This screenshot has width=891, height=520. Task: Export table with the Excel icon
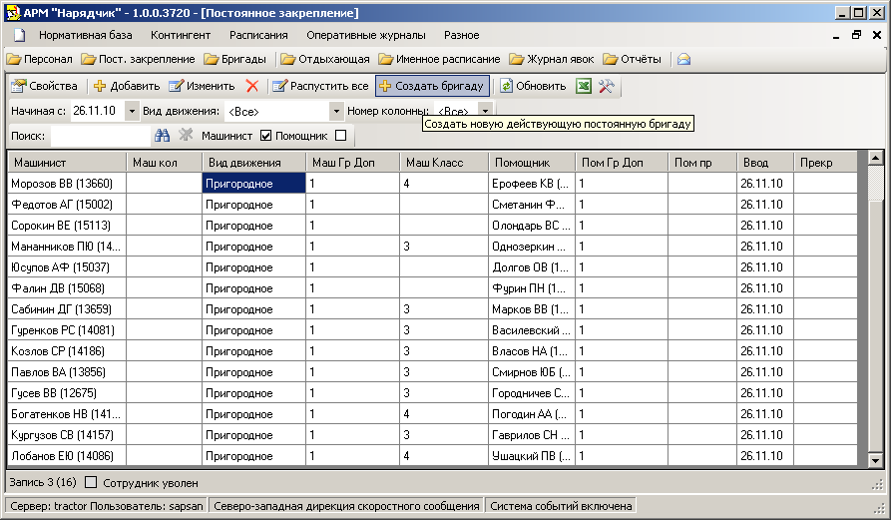pos(584,86)
